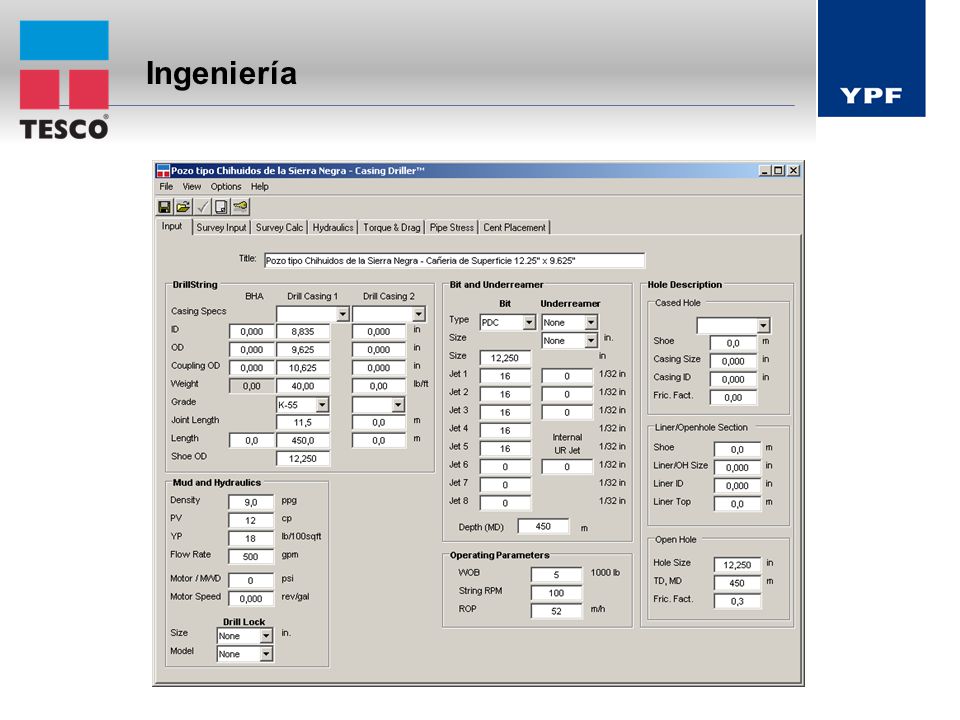Viewport: 960px width, 720px height.
Task: Click Coupling OD field 10,625
Action: tap(302, 369)
